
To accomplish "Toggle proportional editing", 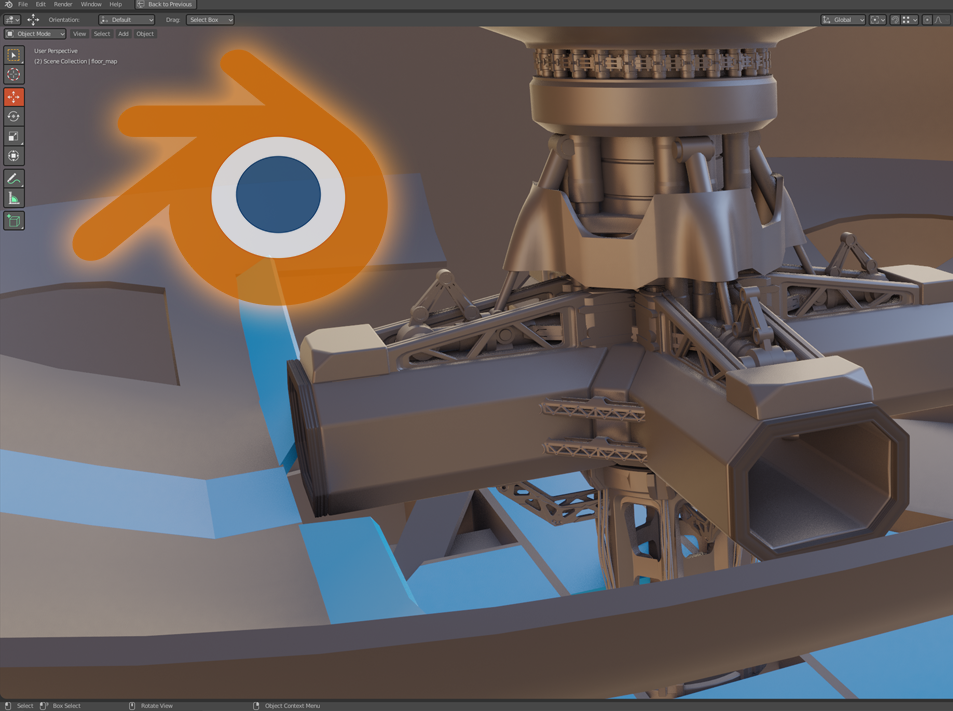I will click(927, 20).
